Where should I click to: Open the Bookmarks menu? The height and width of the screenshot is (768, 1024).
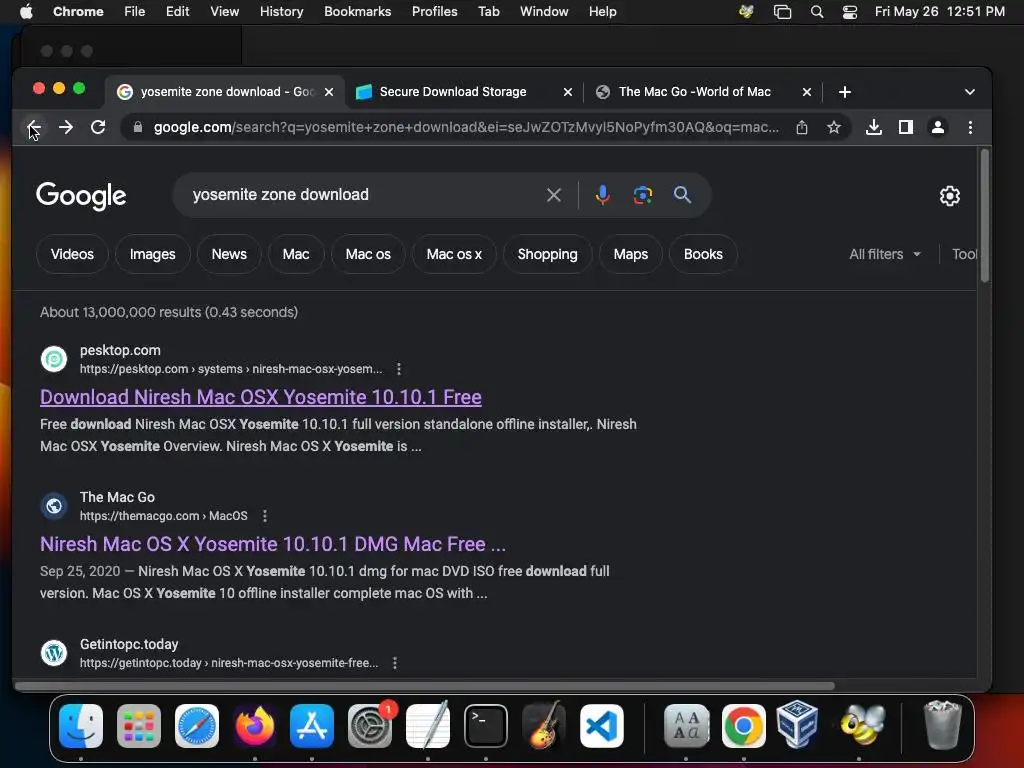click(x=357, y=12)
